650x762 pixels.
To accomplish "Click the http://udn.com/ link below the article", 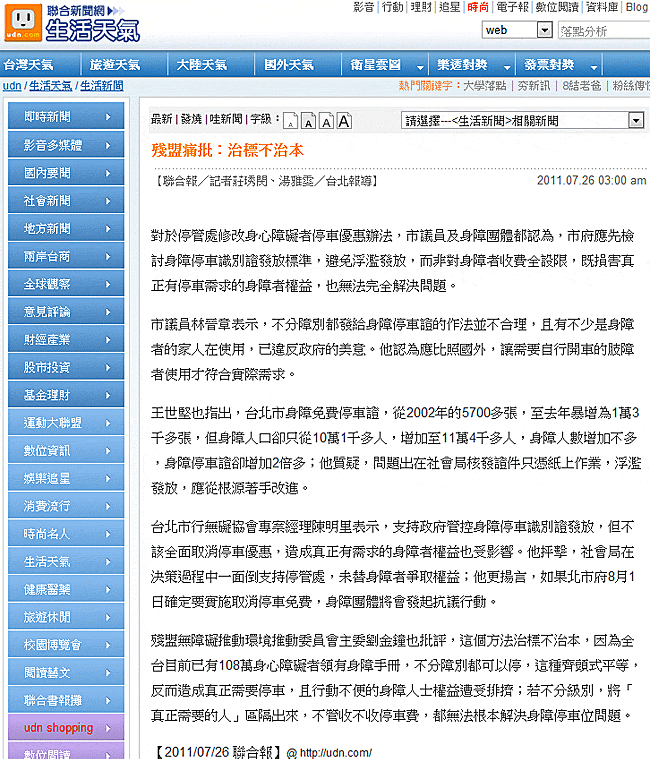I will [336, 753].
